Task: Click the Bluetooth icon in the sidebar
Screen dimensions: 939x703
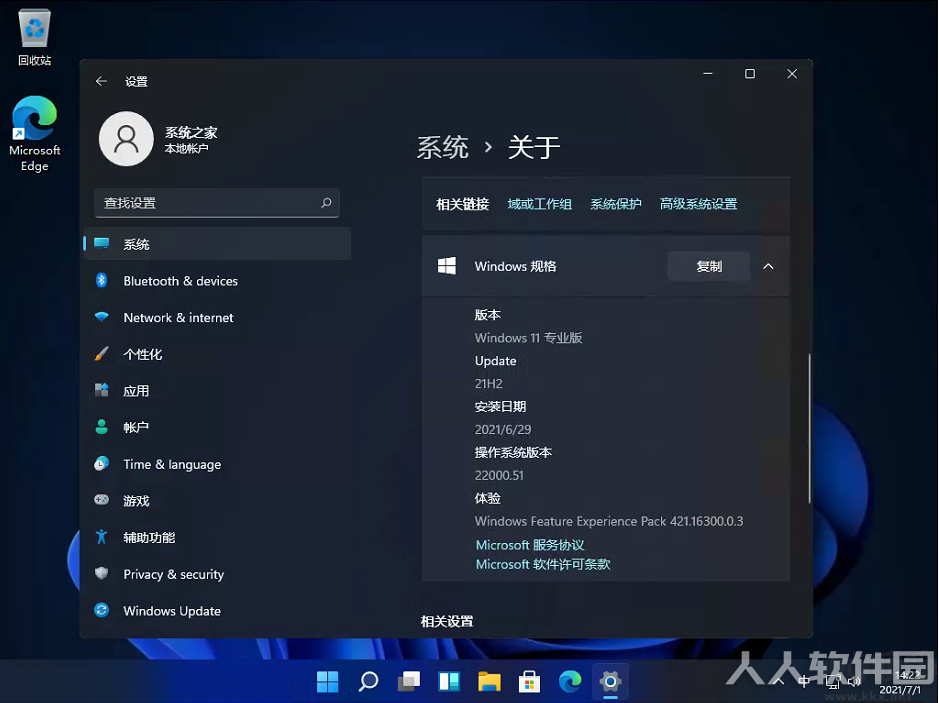Action: click(101, 280)
